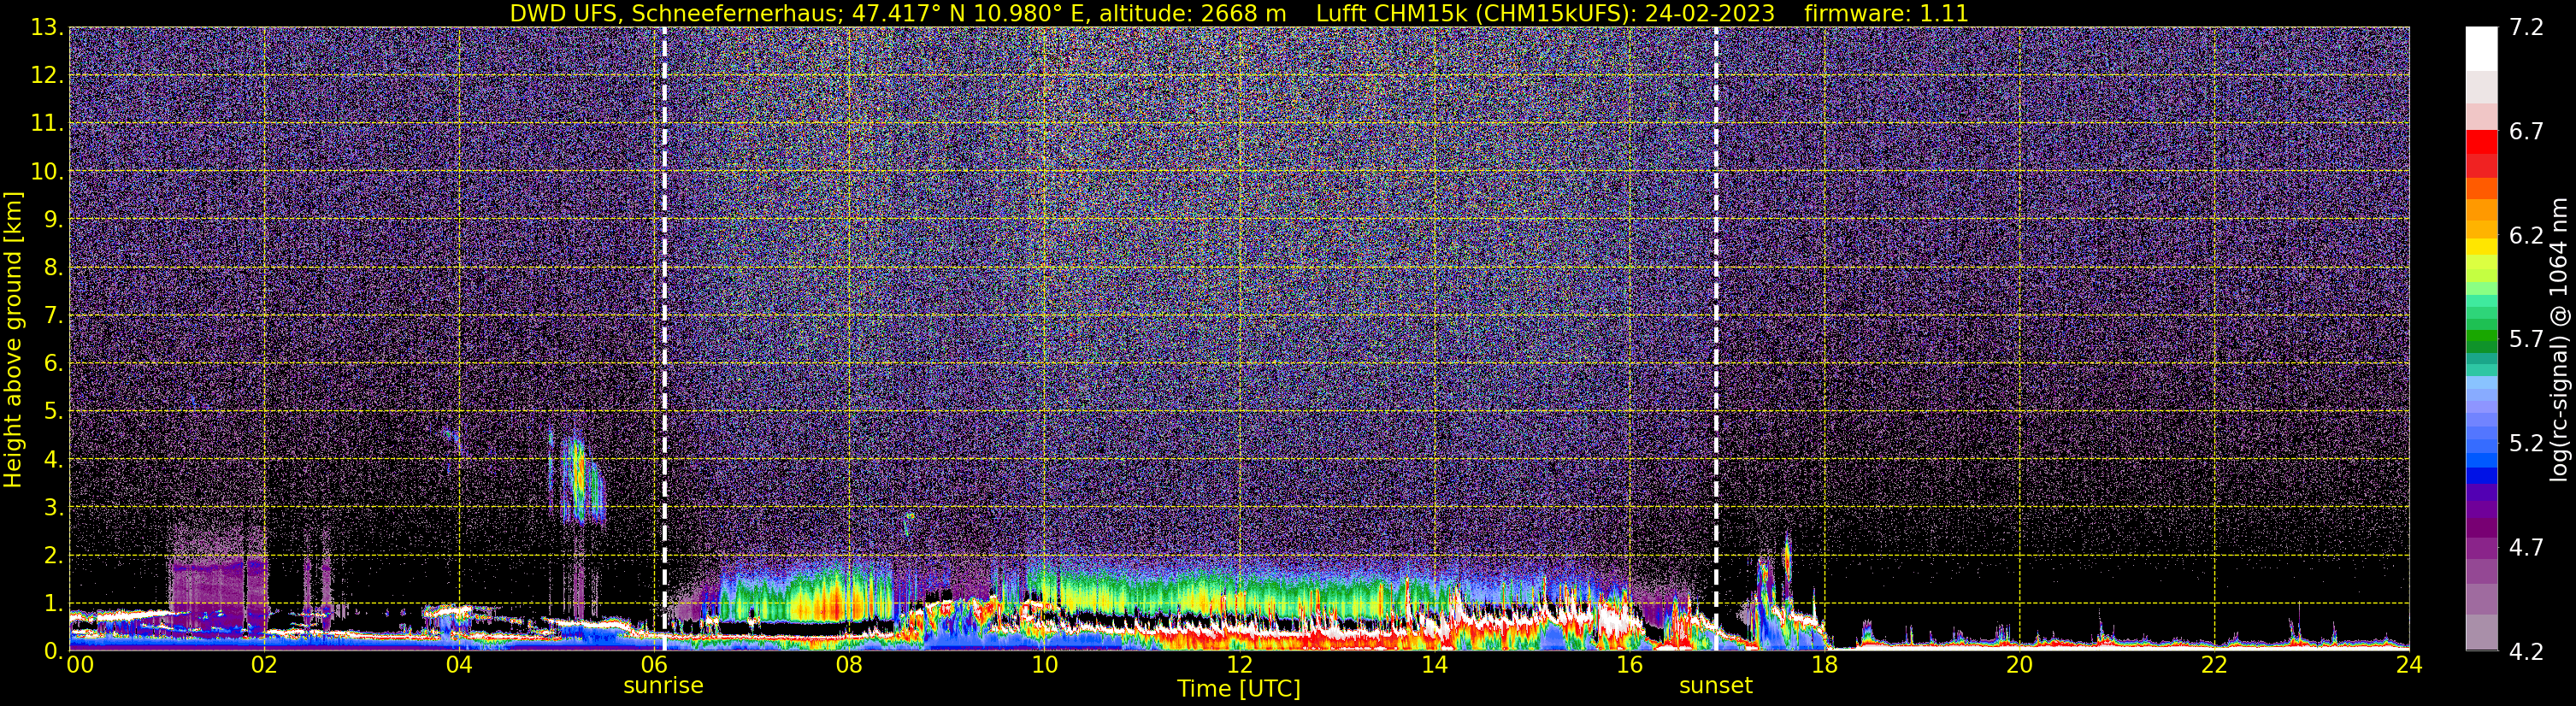Click the 'sunset' label below the time axis
Screen dimensions: 2576x706
(1716, 686)
